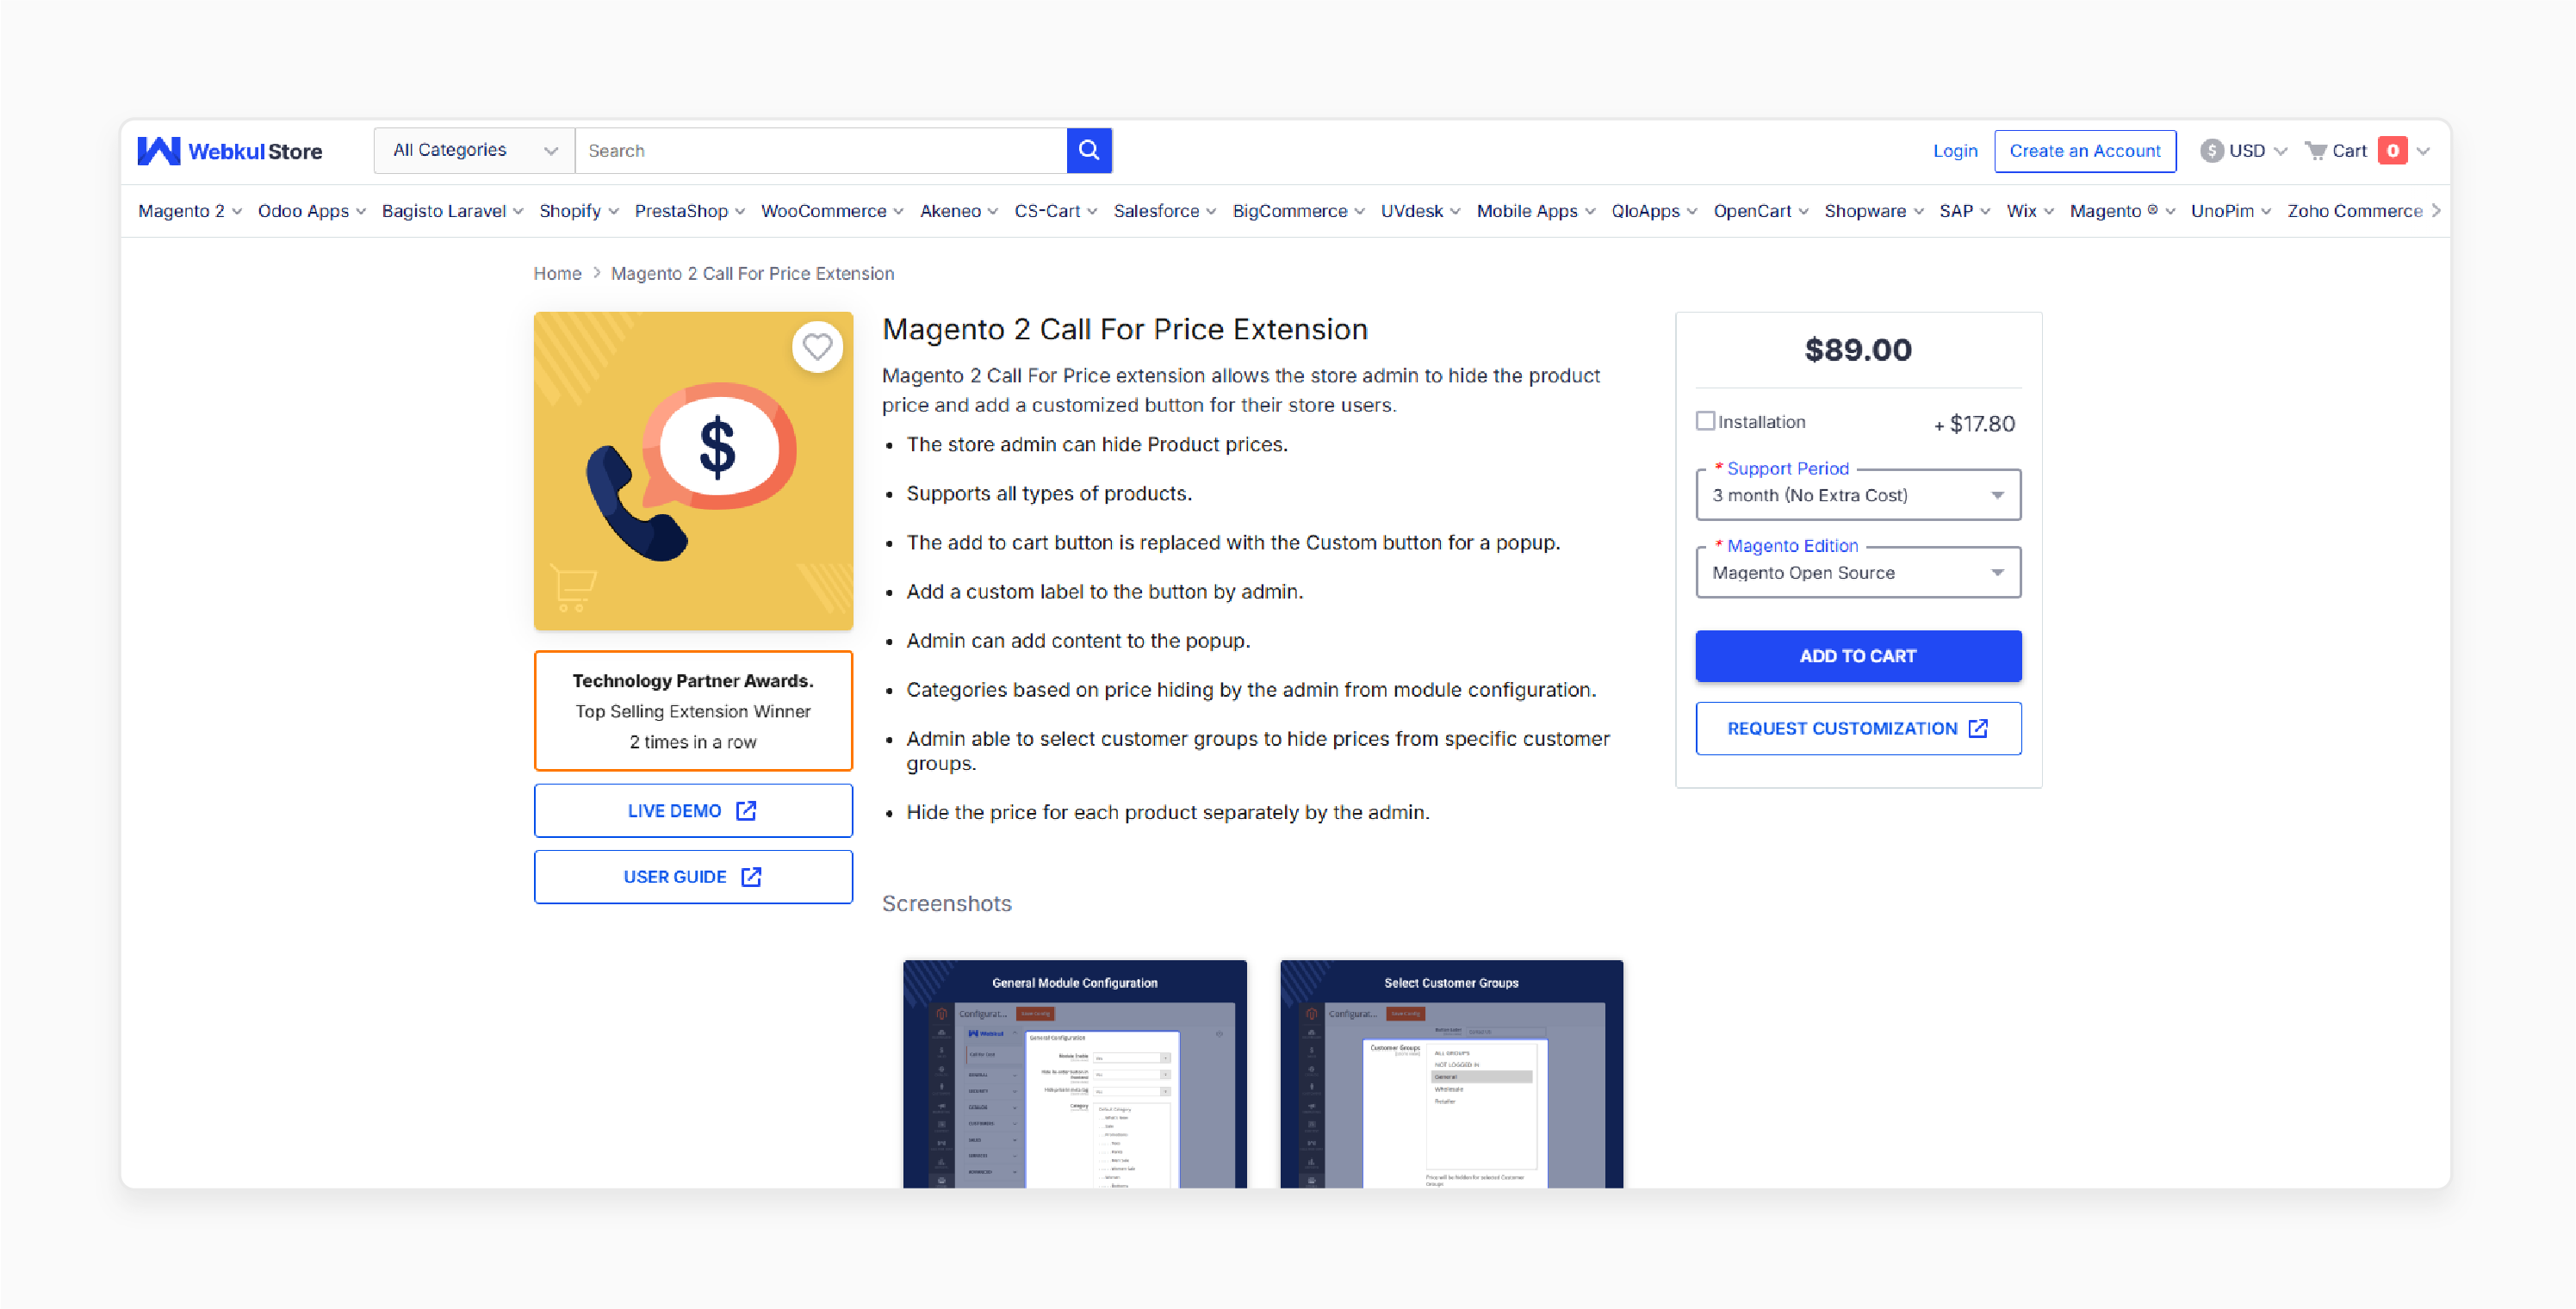Click the blue search magnifier button
The height and width of the screenshot is (1309, 2576).
1089,150
